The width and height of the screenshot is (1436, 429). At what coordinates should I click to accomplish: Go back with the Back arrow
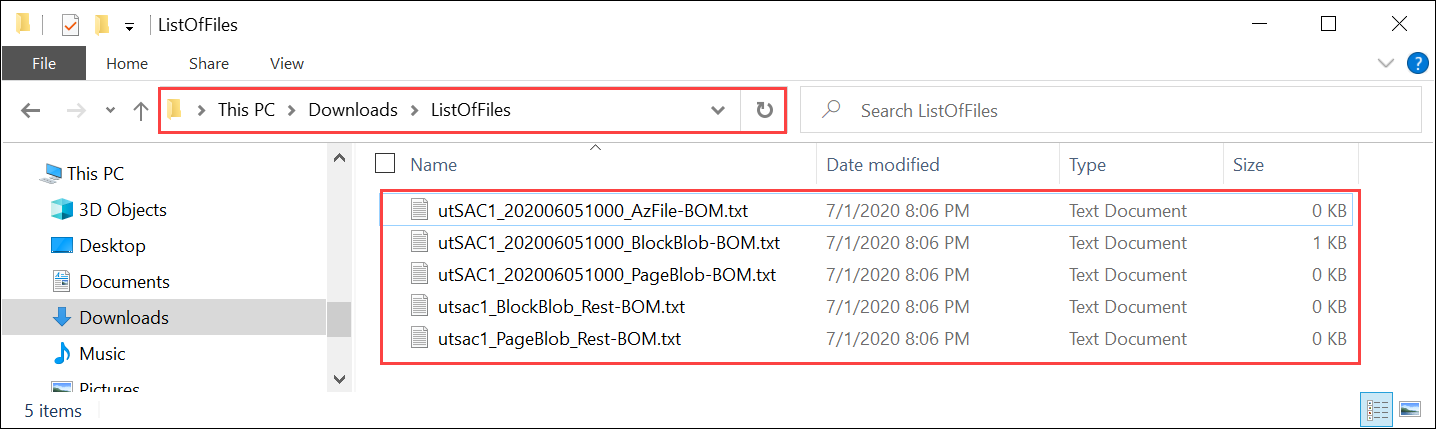click(31, 111)
